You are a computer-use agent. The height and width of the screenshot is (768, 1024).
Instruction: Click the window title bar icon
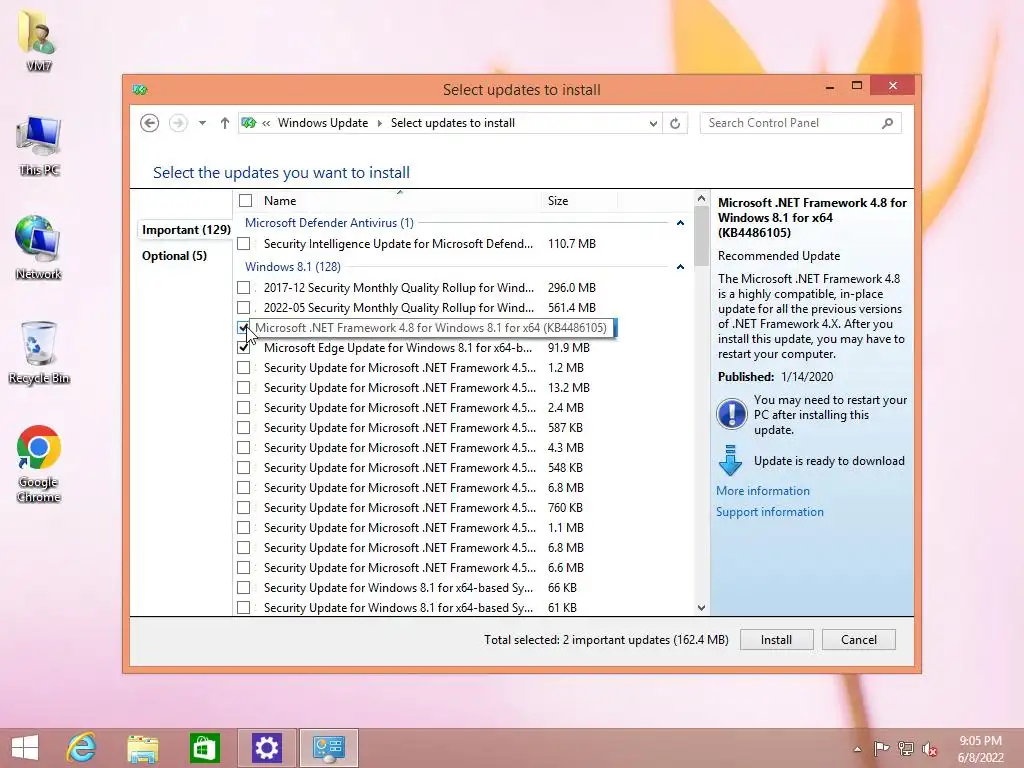point(140,89)
